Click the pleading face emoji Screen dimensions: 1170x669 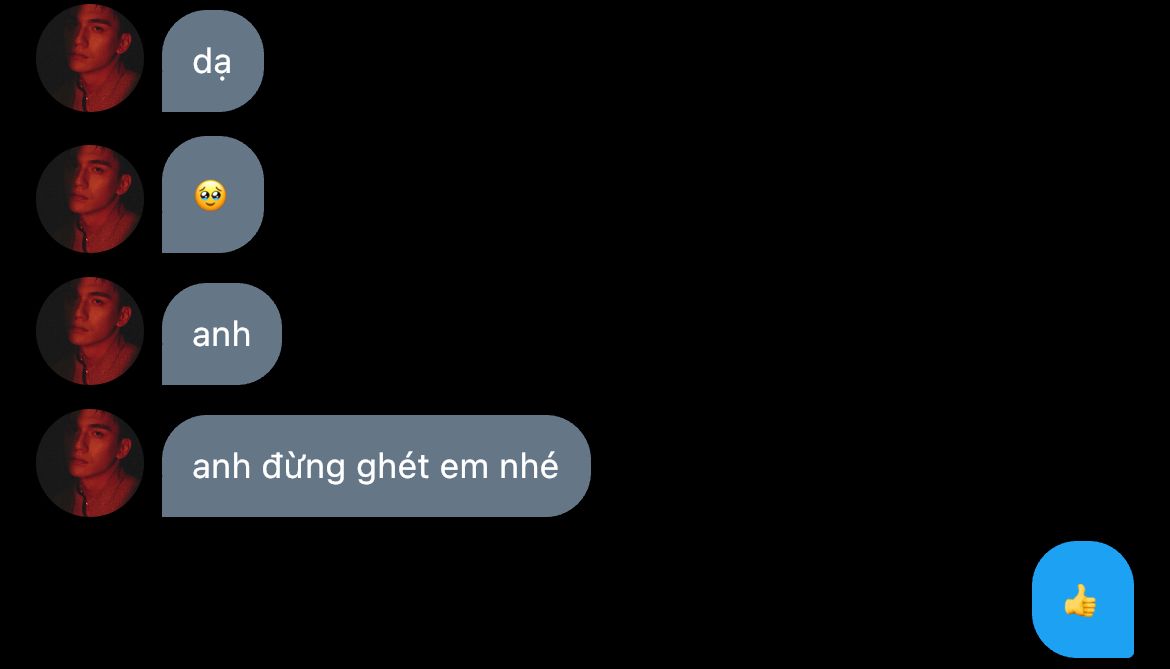click(210, 195)
